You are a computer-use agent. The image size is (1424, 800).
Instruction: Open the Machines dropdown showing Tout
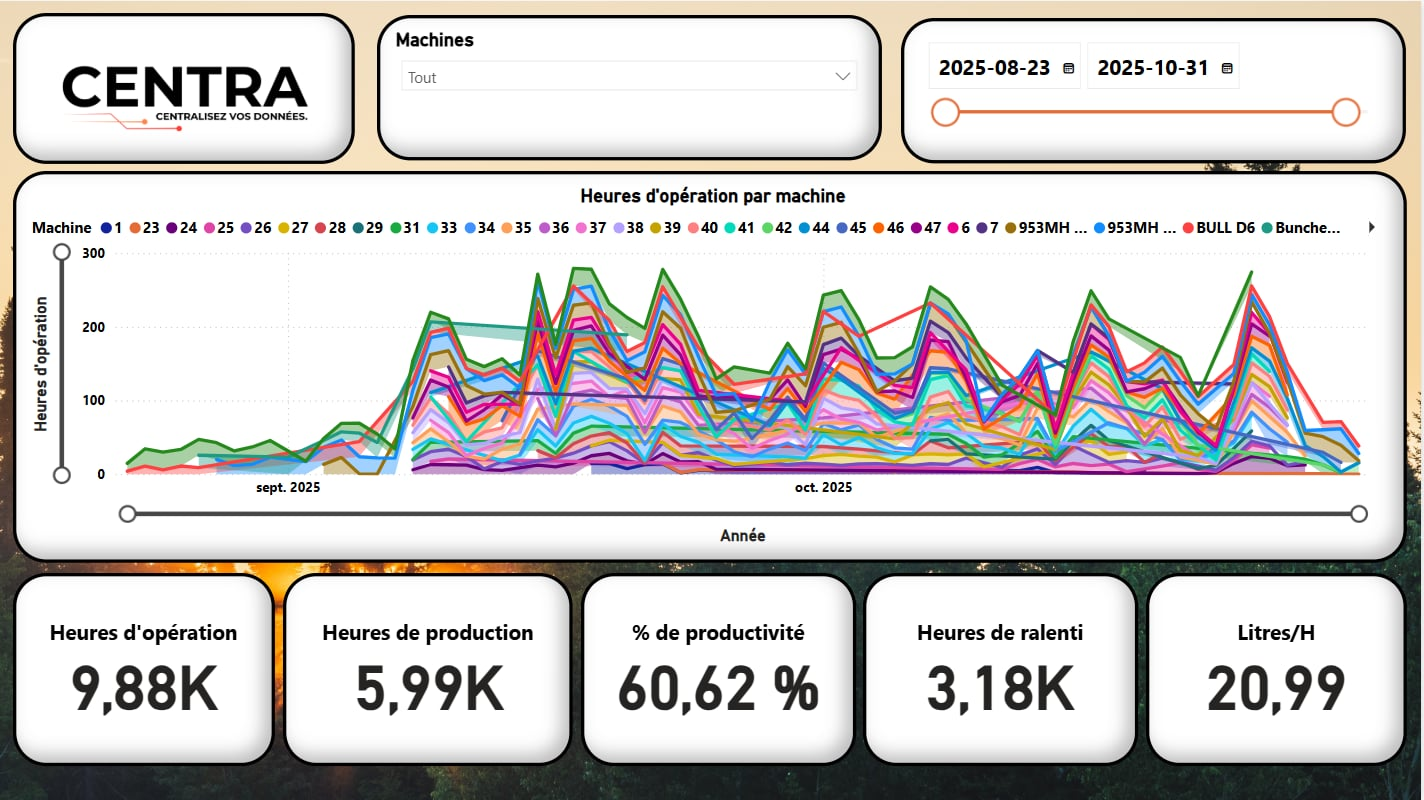coord(629,77)
